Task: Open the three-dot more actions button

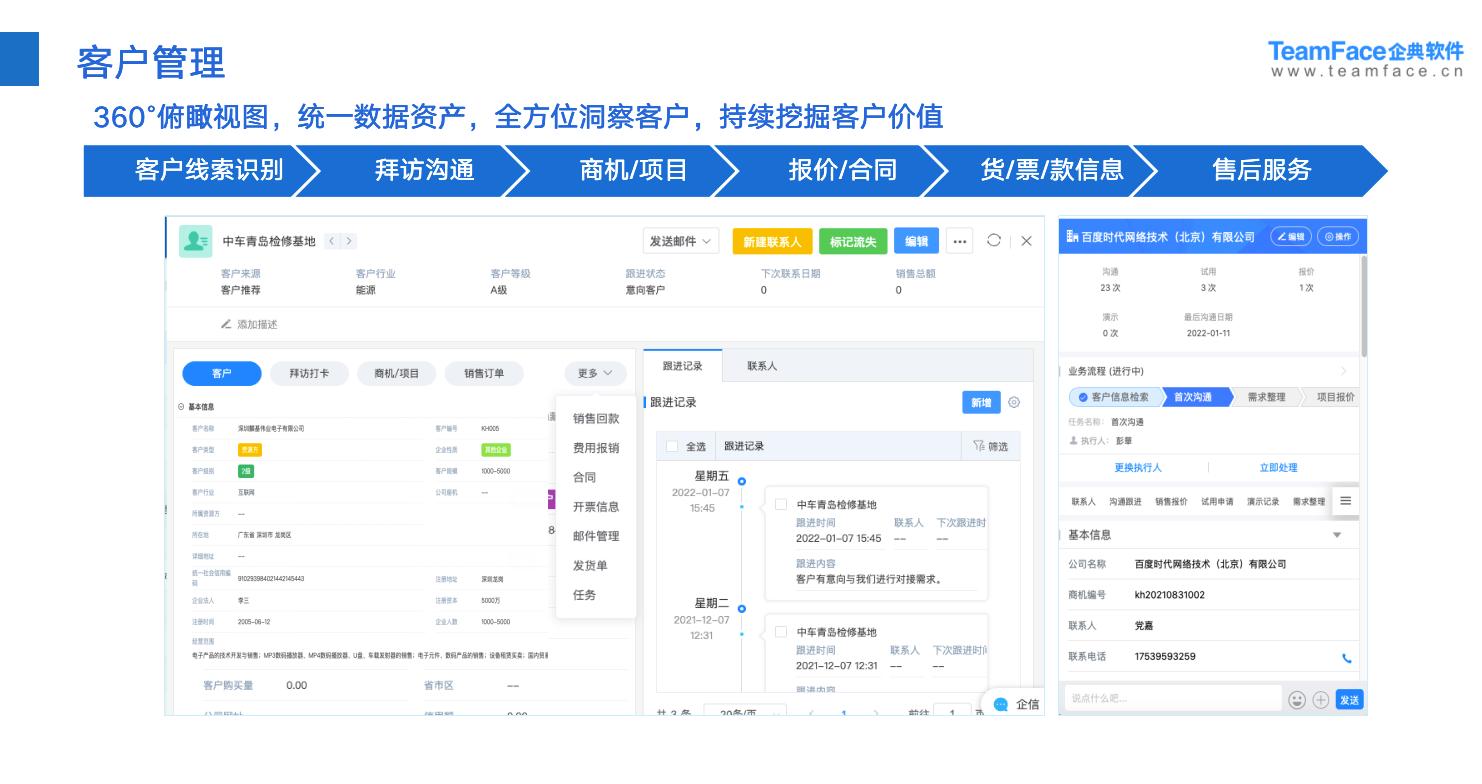Action: pos(960,241)
